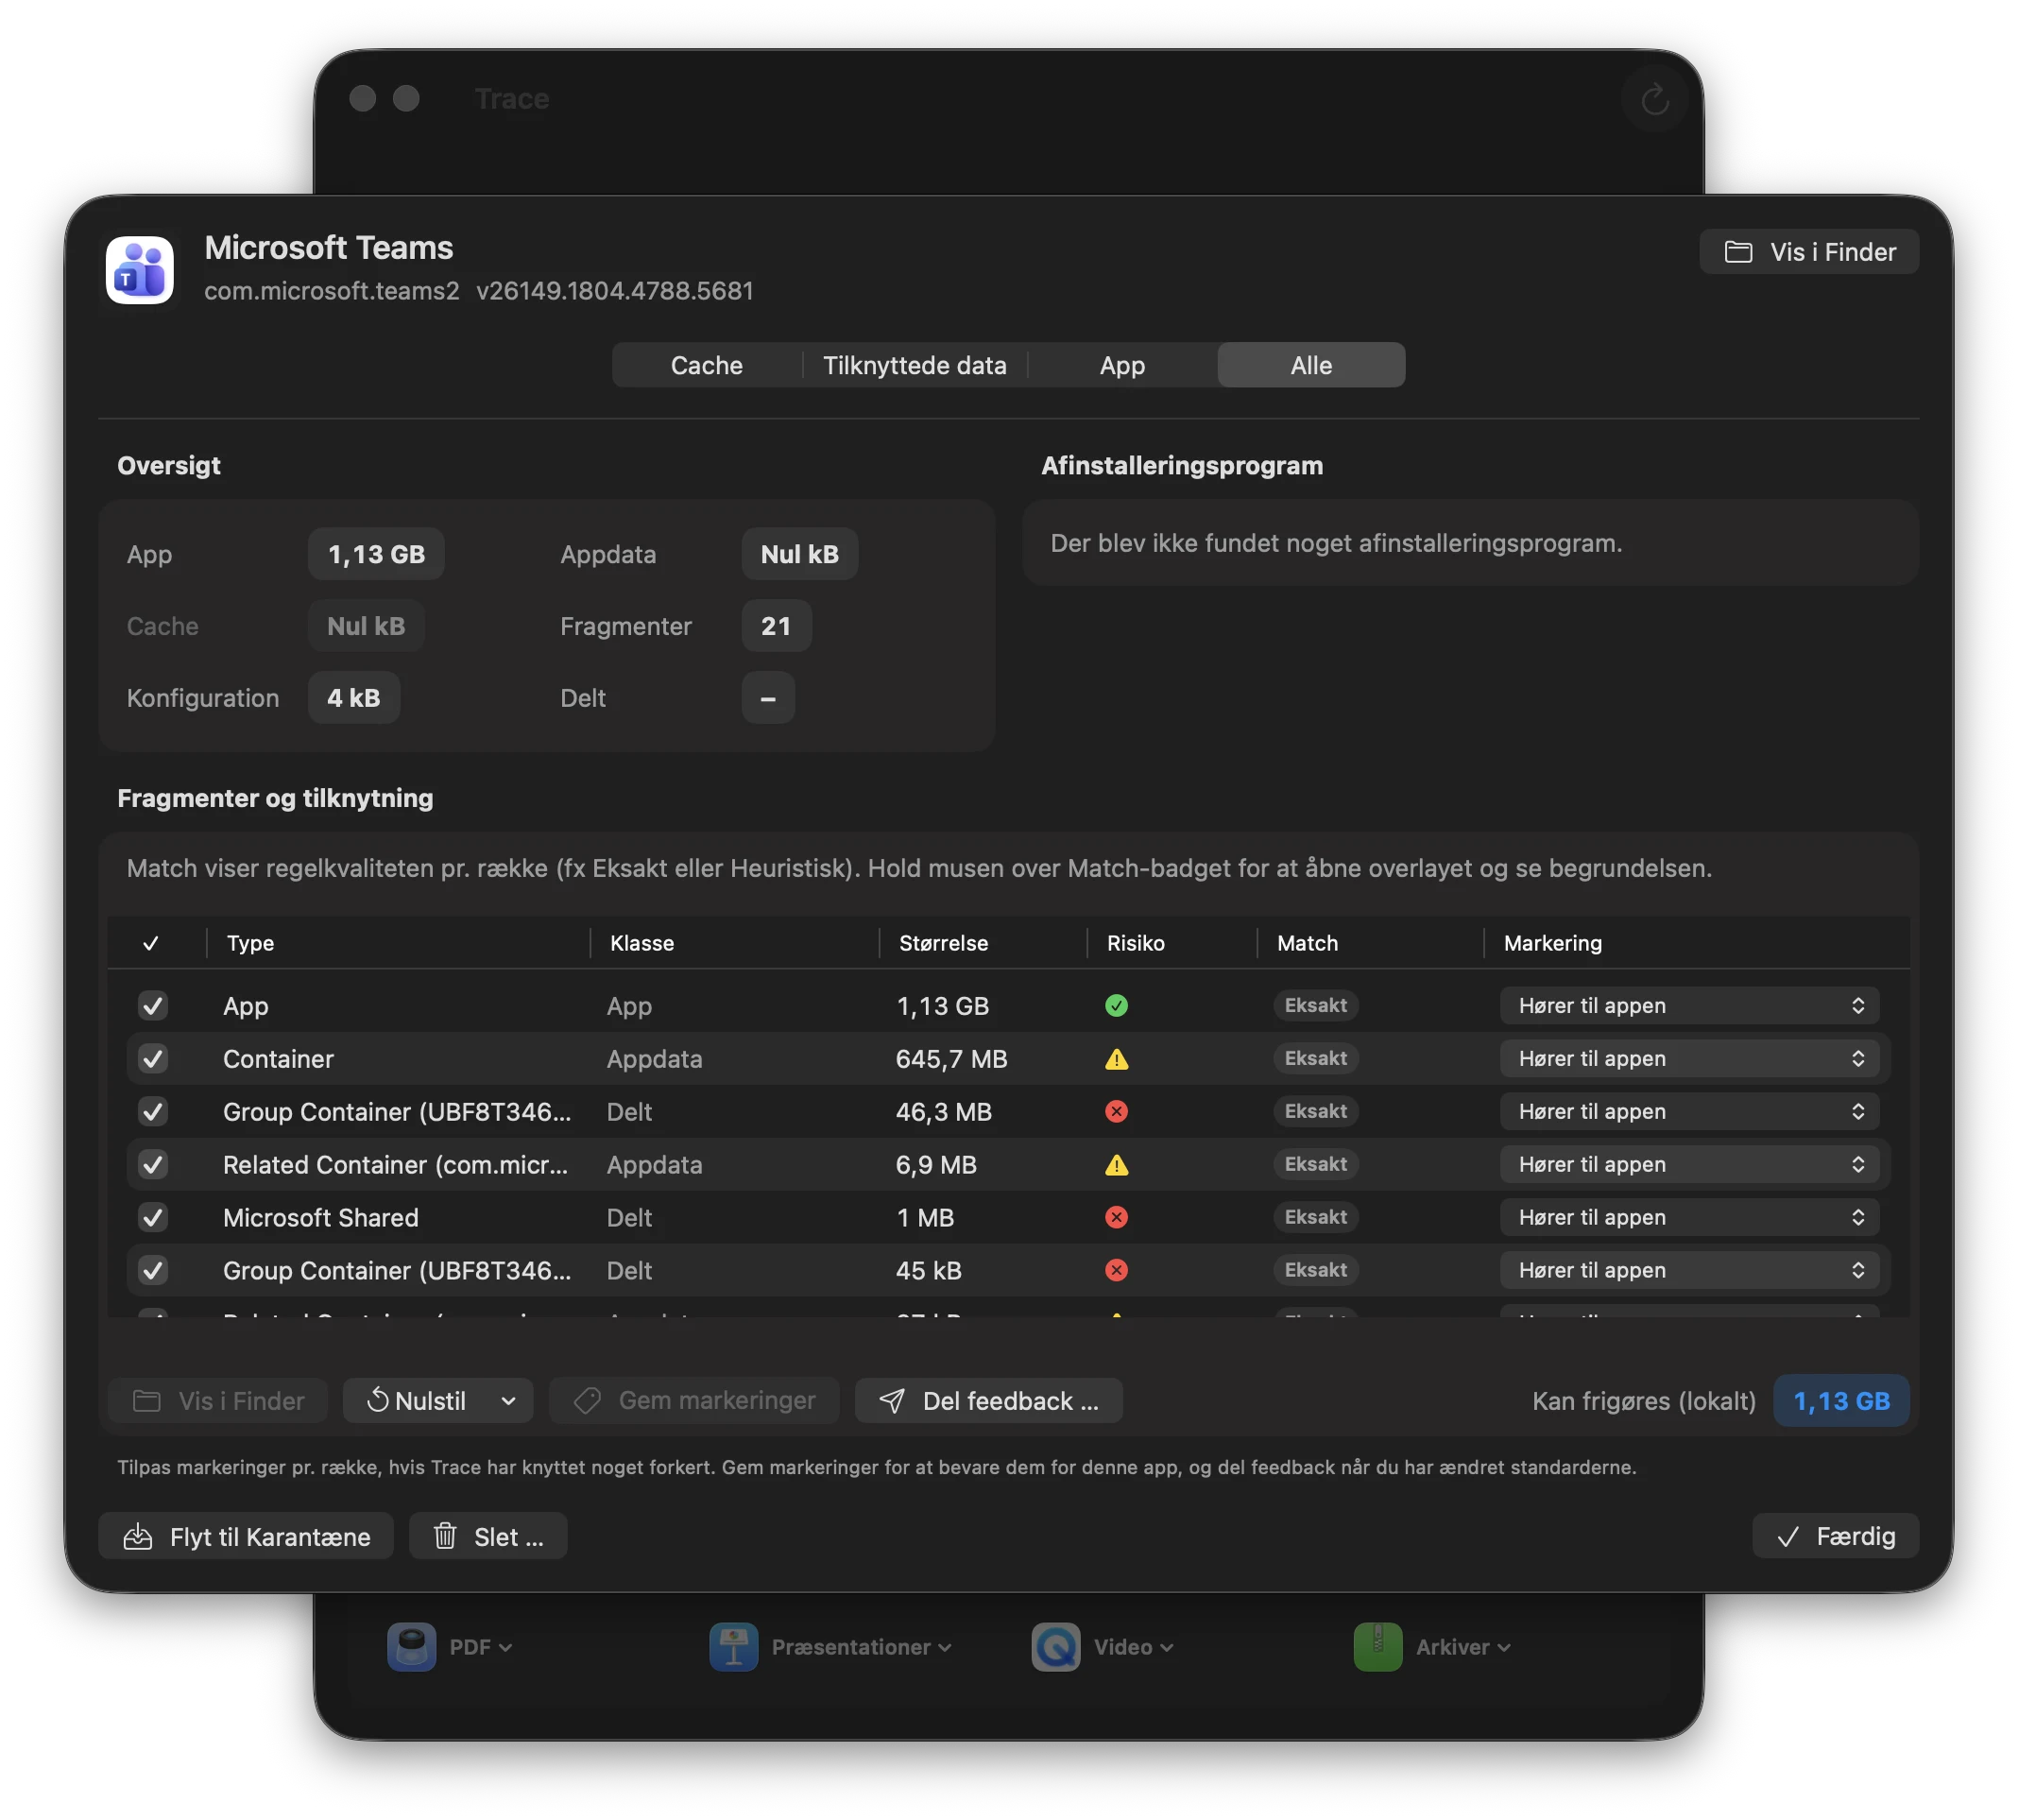Click the Konfiguration value 4 kB

[x=353, y=698]
